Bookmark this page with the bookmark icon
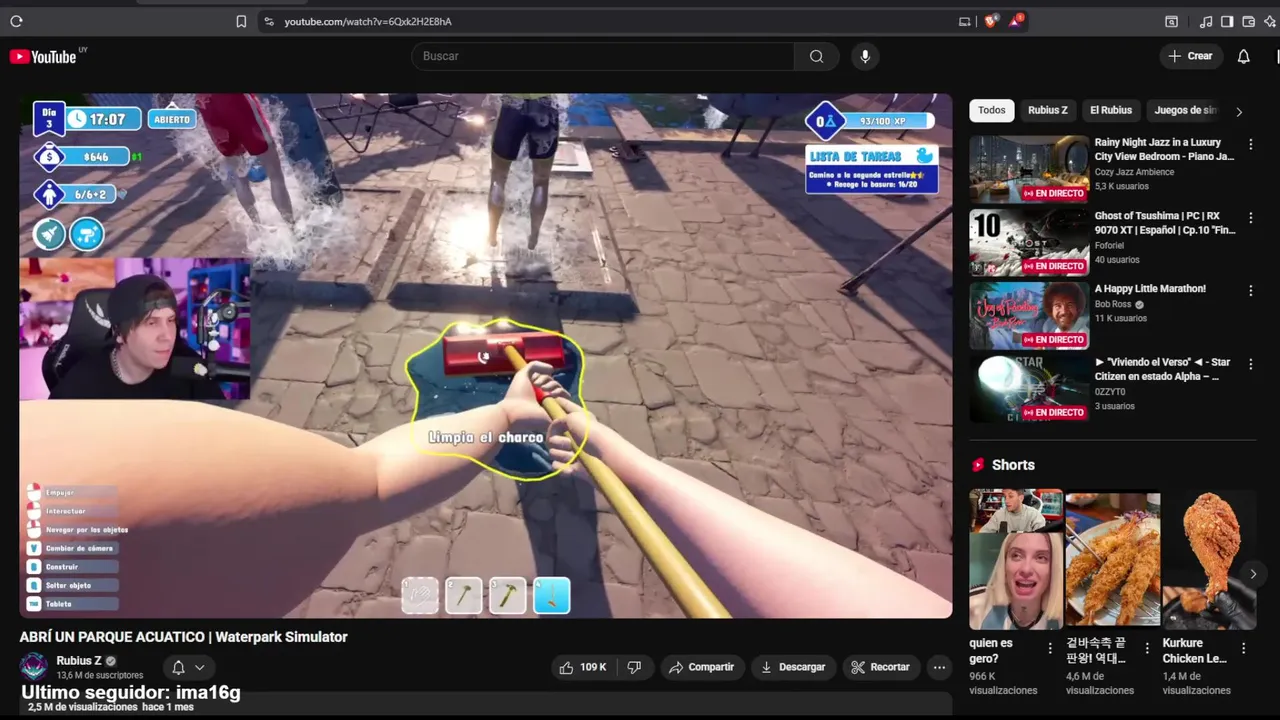 [x=241, y=21]
